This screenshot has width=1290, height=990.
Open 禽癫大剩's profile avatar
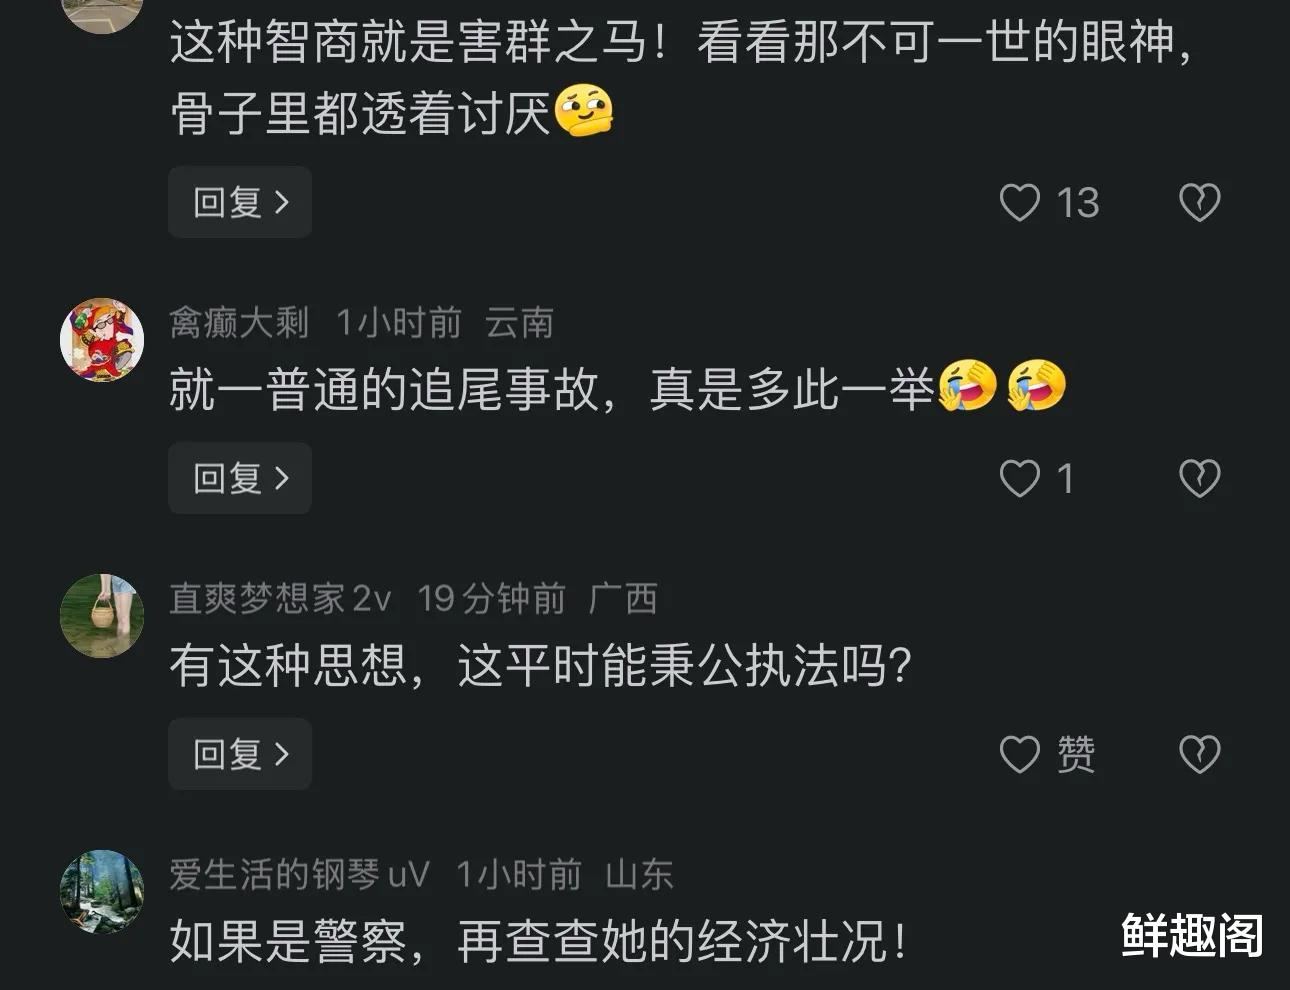click(x=102, y=340)
